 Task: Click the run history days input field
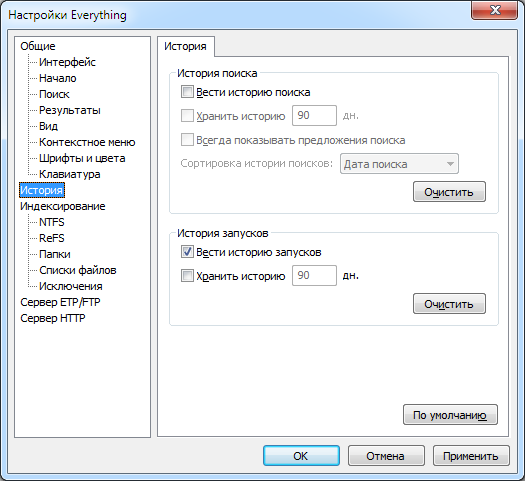(x=314, y=275)
